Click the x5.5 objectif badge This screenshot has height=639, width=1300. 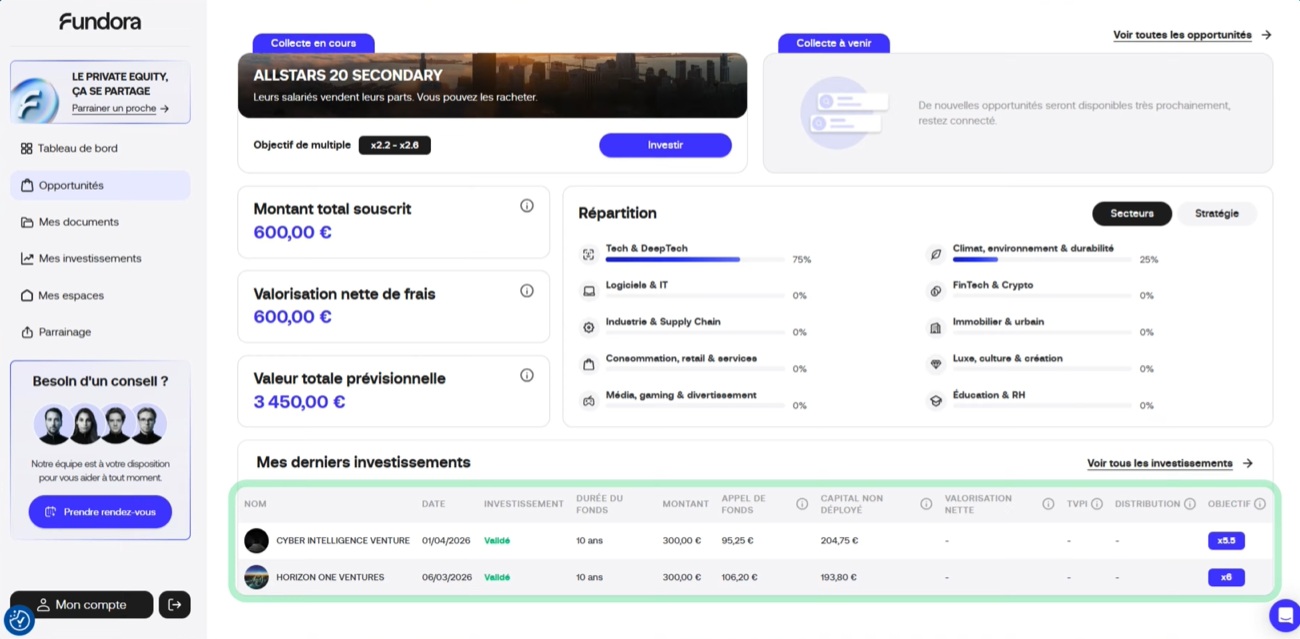point(1226,540)
